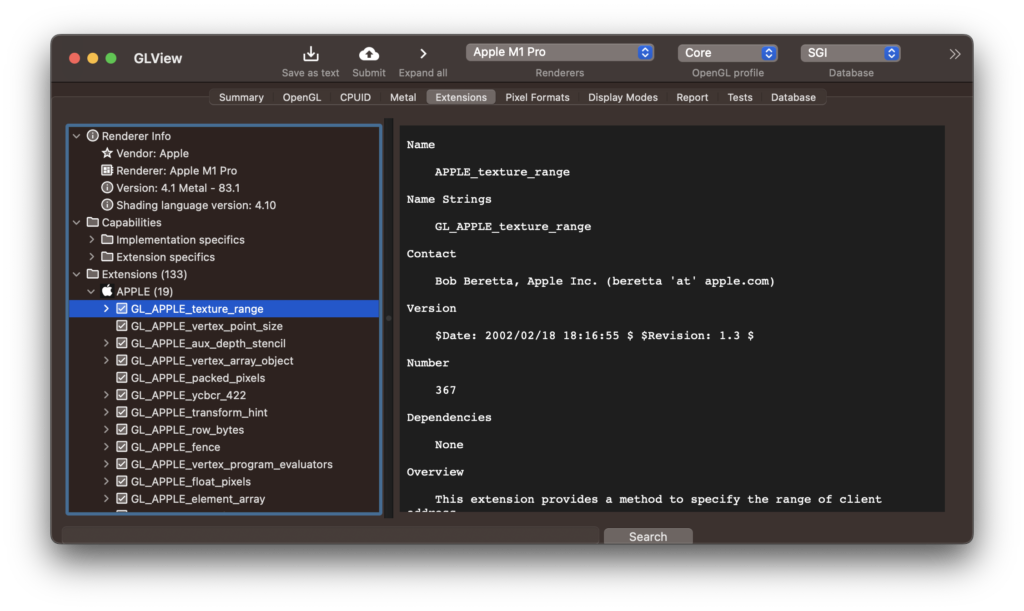Go to the Pixel Formats tab
The width and height of the screenshot is (1024, 611).
tap(537, 97)
